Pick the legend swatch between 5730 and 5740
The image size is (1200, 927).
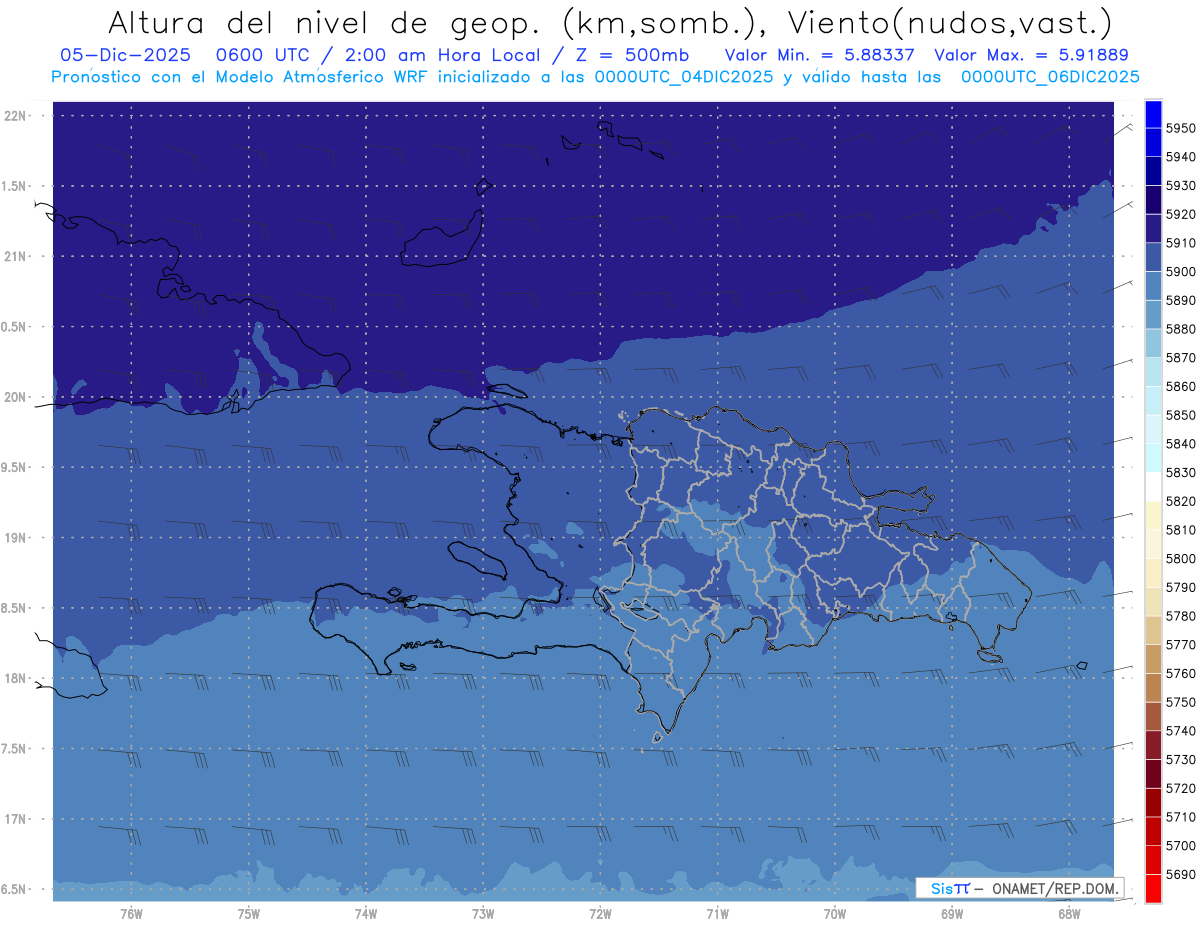(1153, 745)
